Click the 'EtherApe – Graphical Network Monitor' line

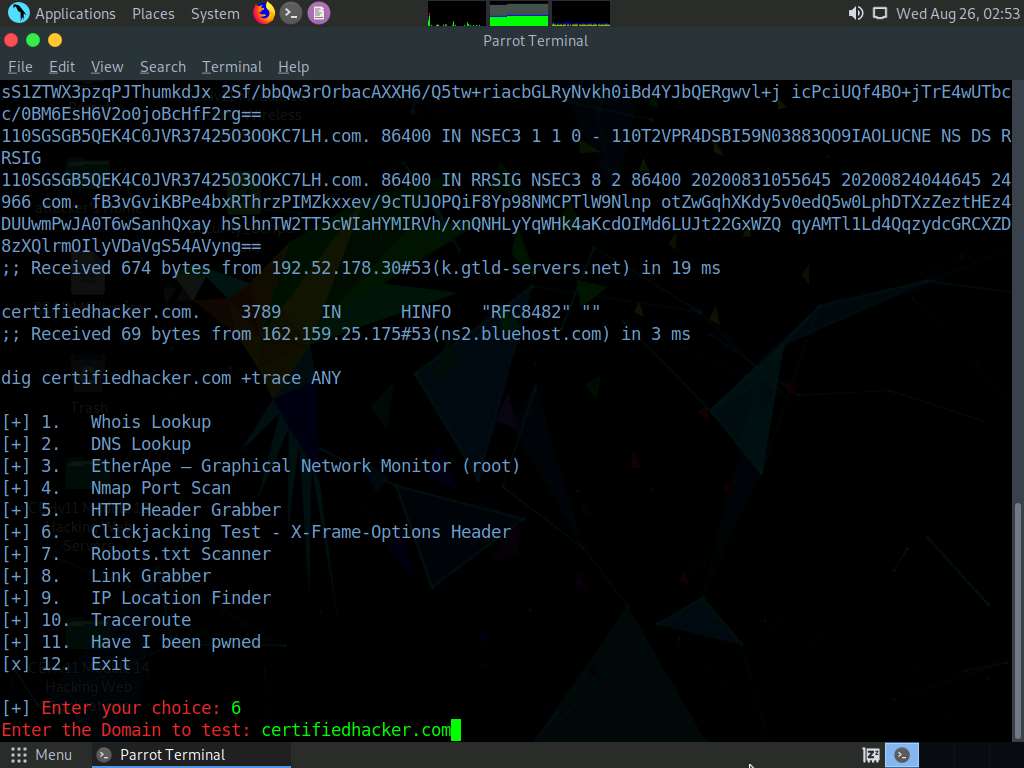261,466
